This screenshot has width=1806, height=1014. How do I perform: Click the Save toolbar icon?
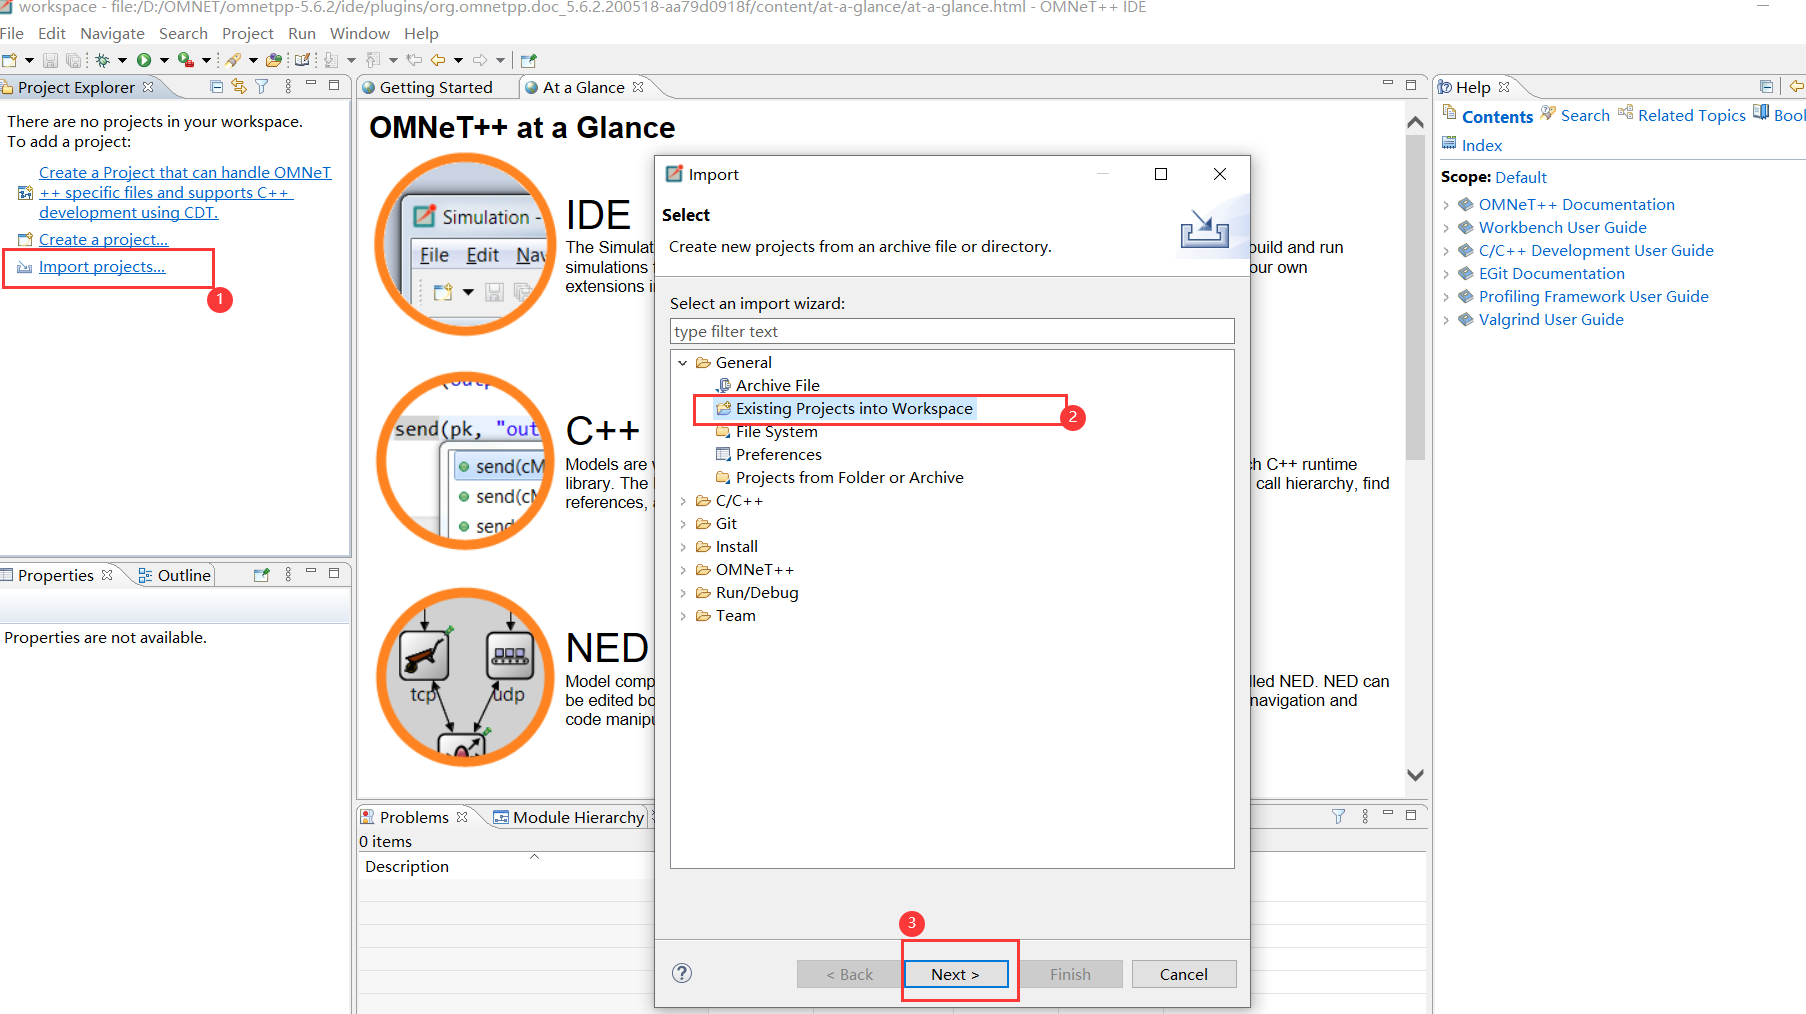(50, 60)
